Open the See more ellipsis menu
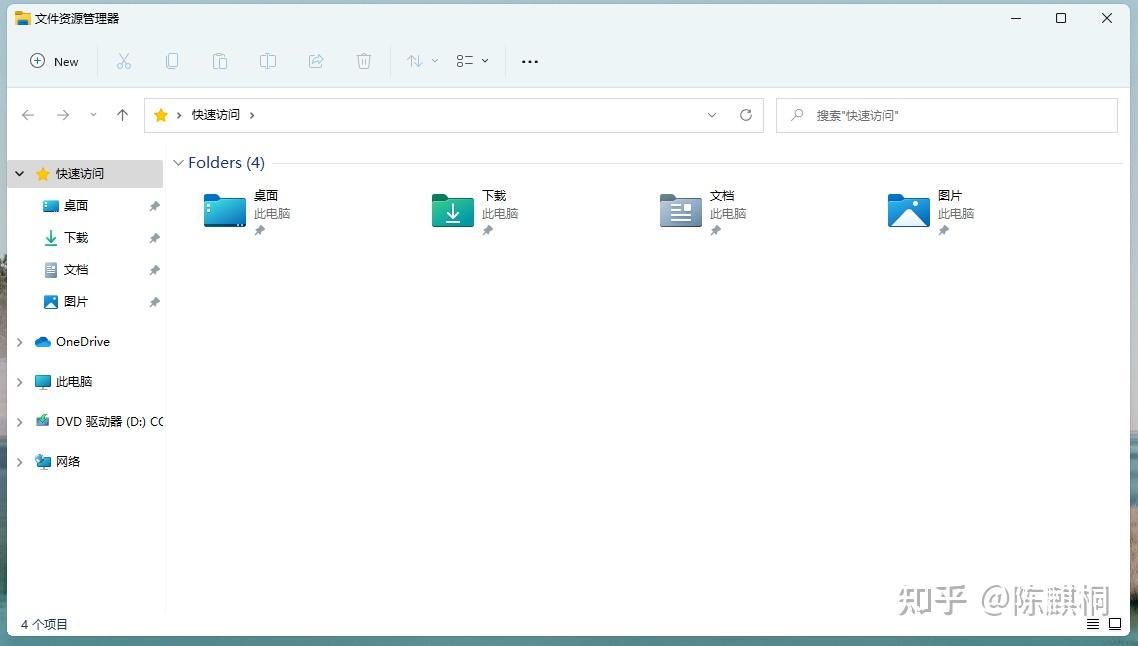Image resolution: width=1138 pixels, height=646 pixels. pos(530,62)
